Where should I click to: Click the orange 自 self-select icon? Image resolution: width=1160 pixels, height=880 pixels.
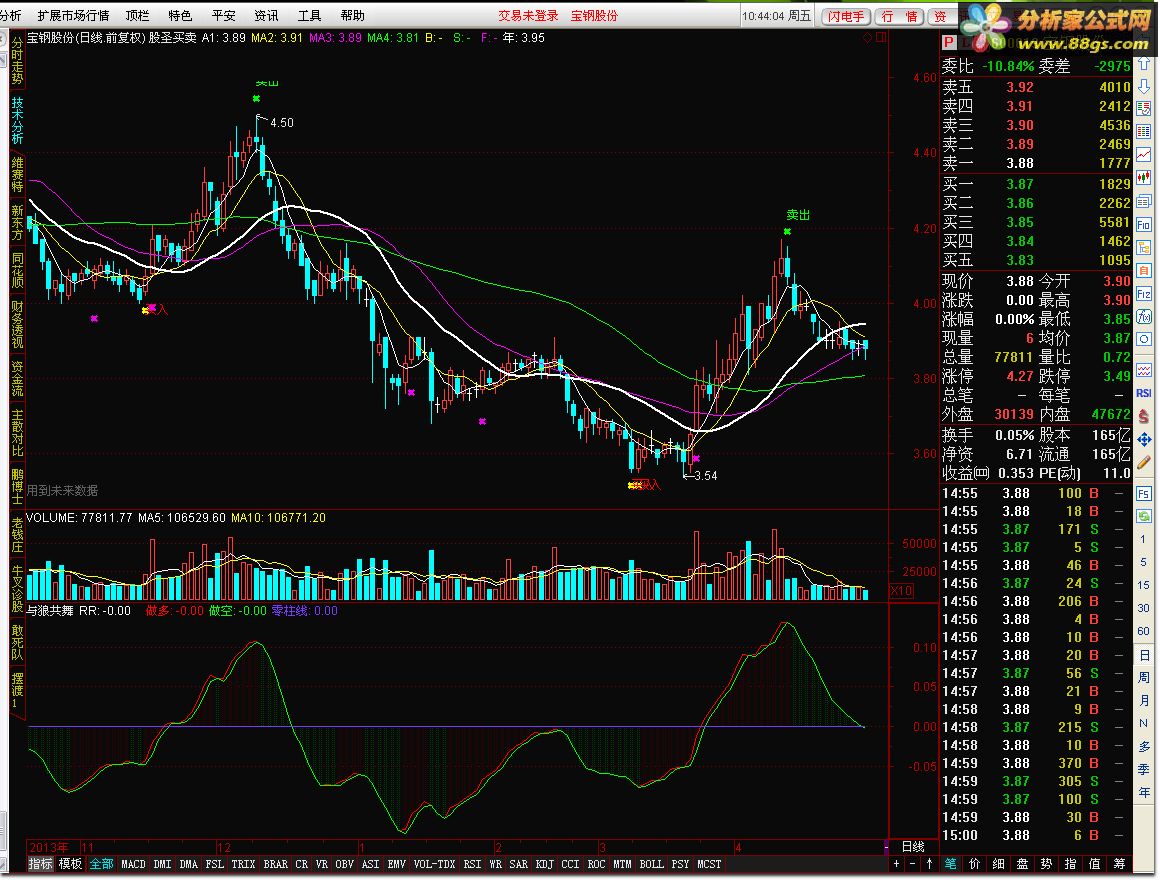[x=1144, y=271]
